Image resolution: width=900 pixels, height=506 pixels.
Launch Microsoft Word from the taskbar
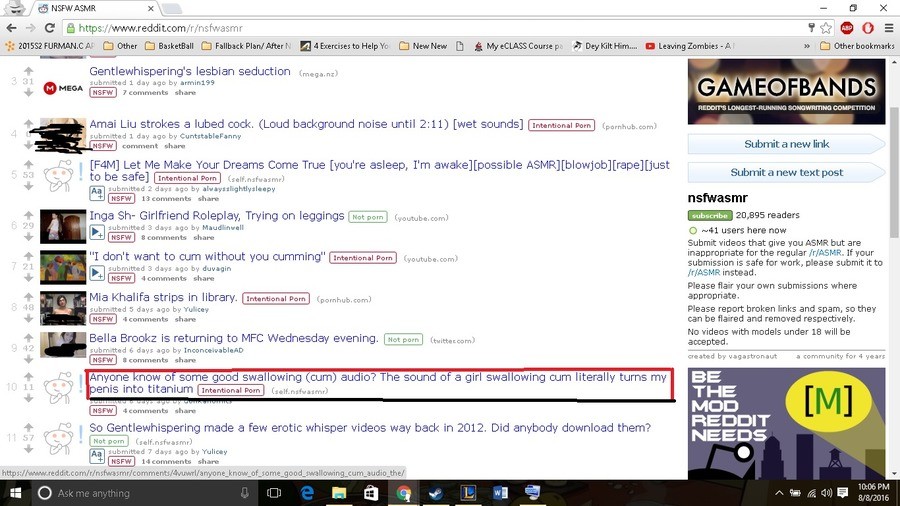(501, 493)
